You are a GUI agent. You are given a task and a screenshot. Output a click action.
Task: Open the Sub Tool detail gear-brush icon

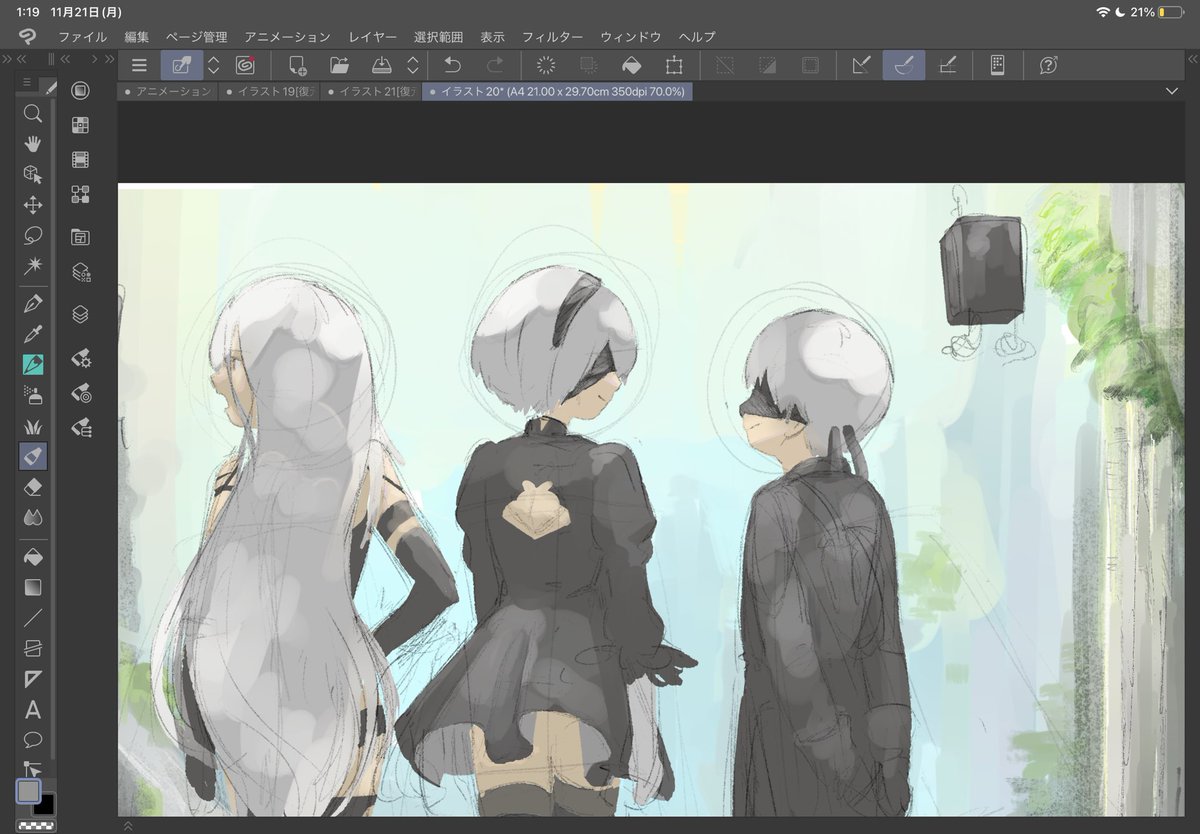(81, 358)
